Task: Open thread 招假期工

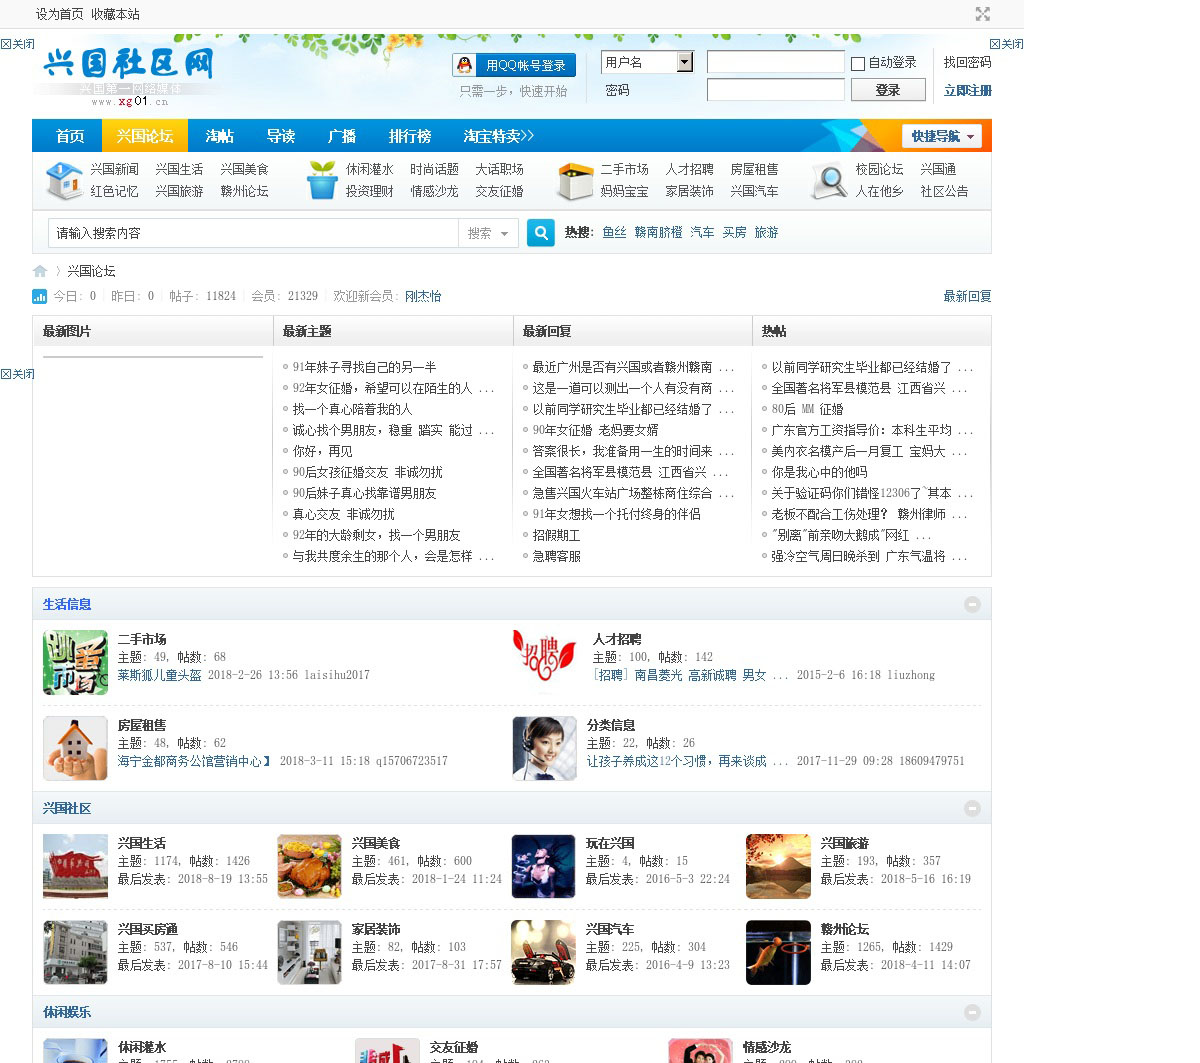Action: coord(556,535)
